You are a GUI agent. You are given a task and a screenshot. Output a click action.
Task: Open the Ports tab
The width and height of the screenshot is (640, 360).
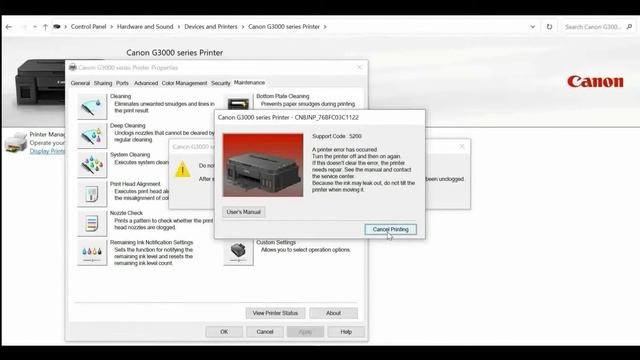click(122, 83)
